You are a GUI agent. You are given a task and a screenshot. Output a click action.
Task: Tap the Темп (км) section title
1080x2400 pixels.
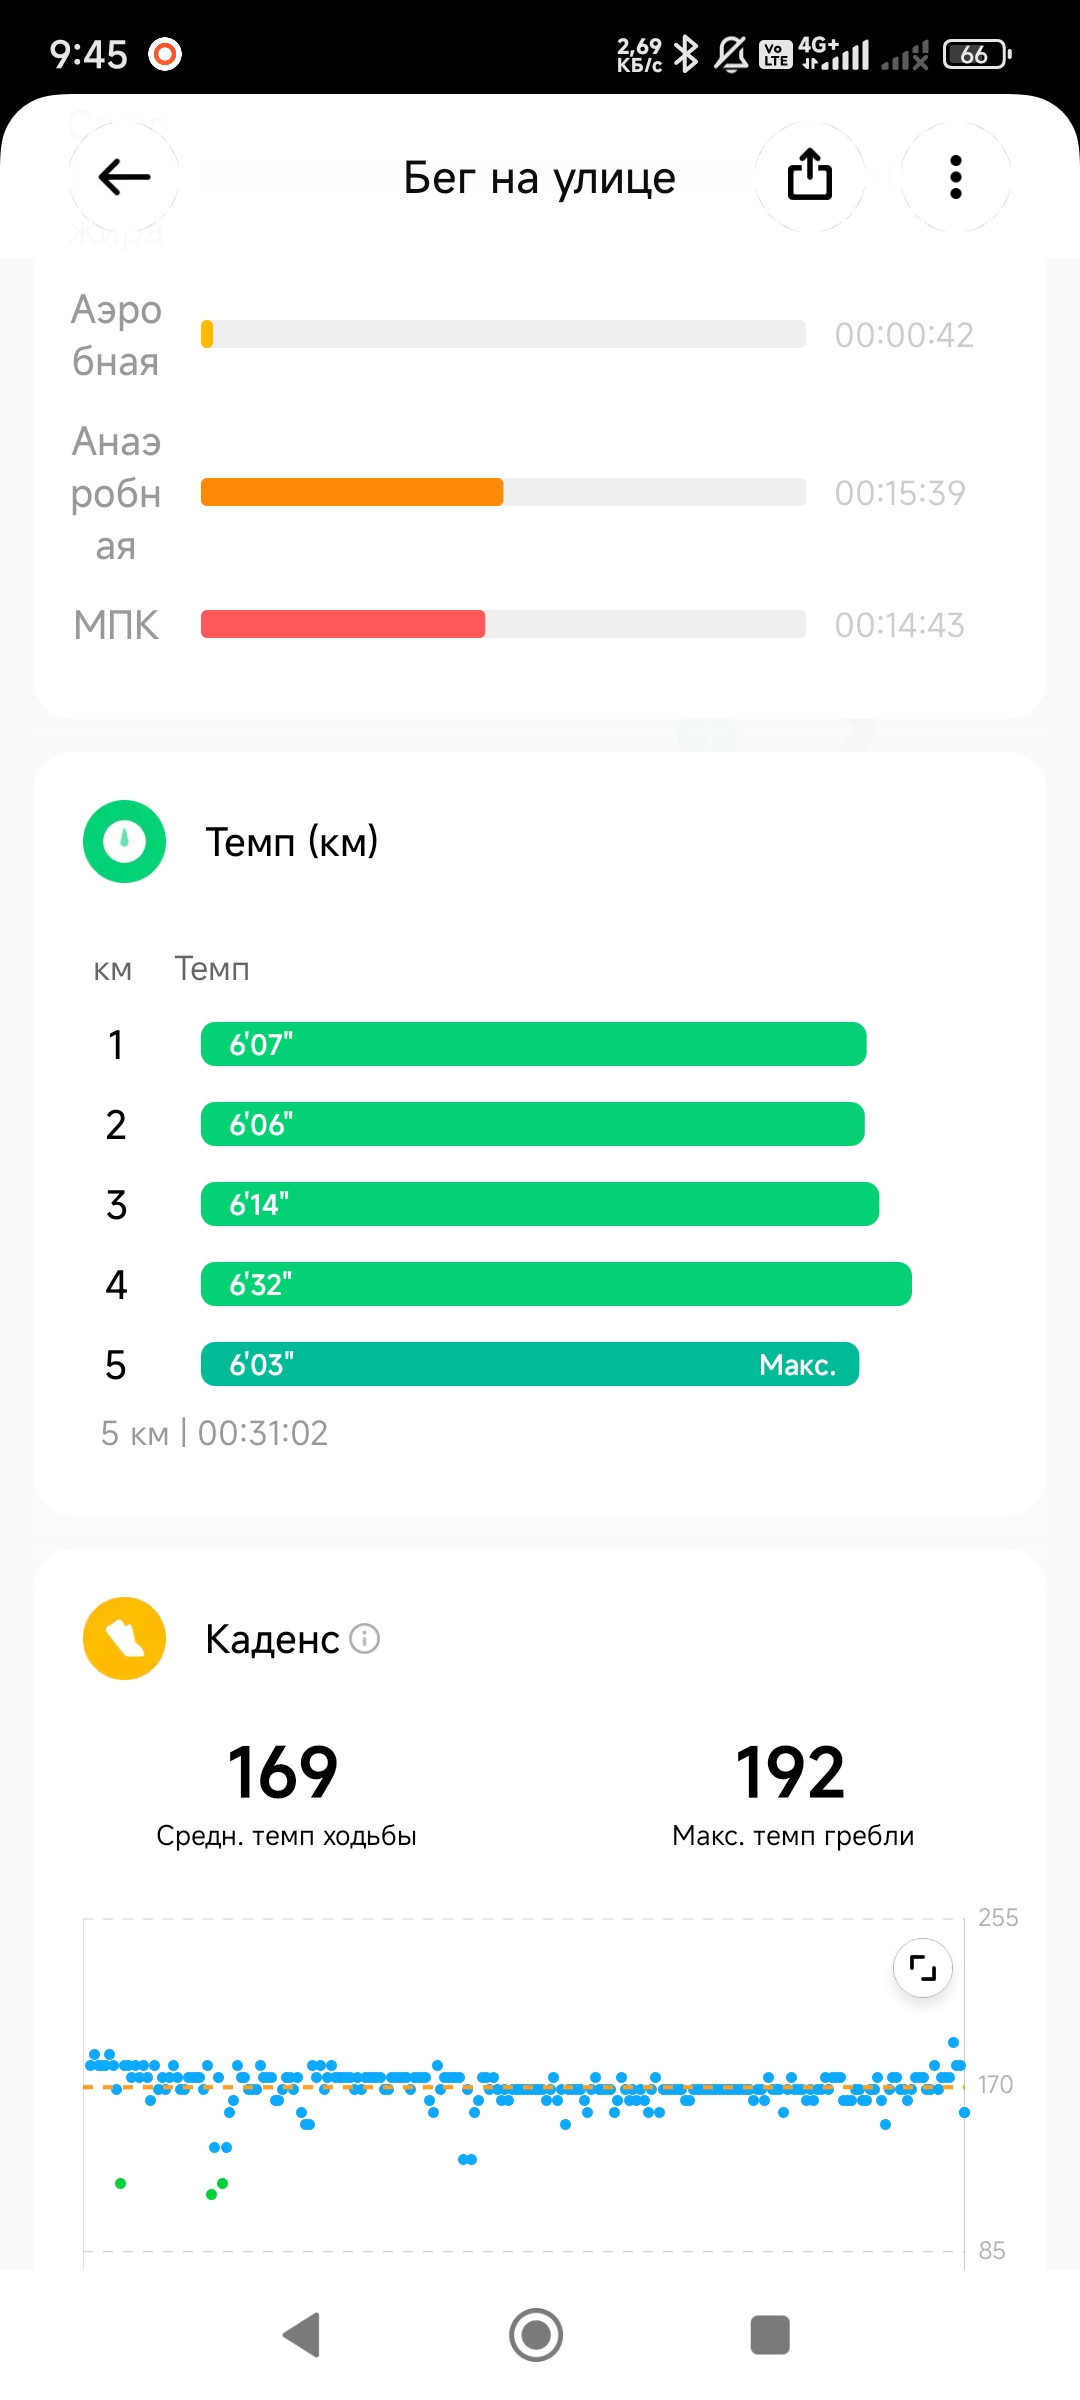(291, 842)
